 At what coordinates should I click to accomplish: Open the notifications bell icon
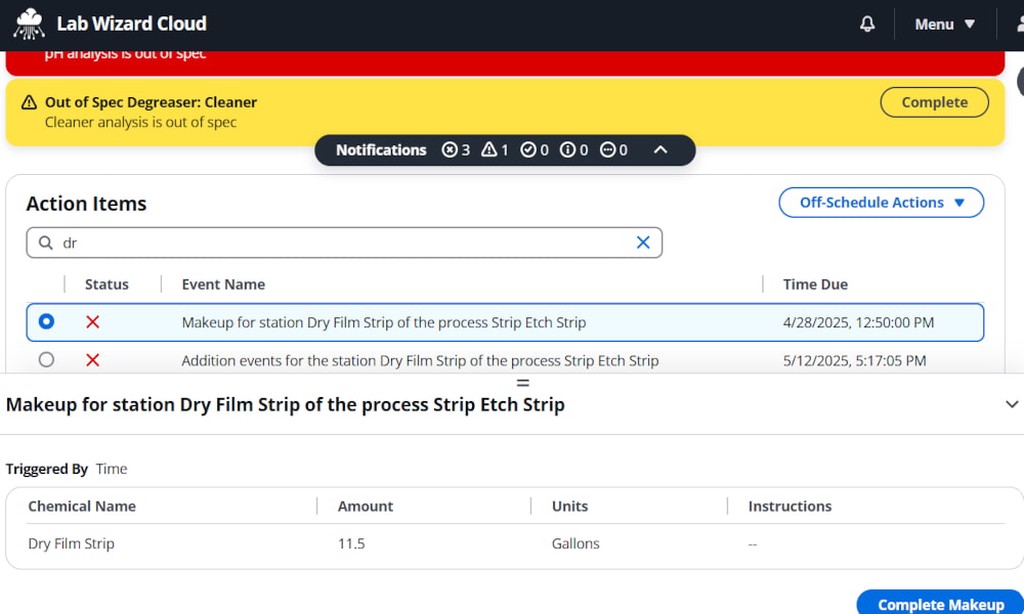click(x=867, y=24)
